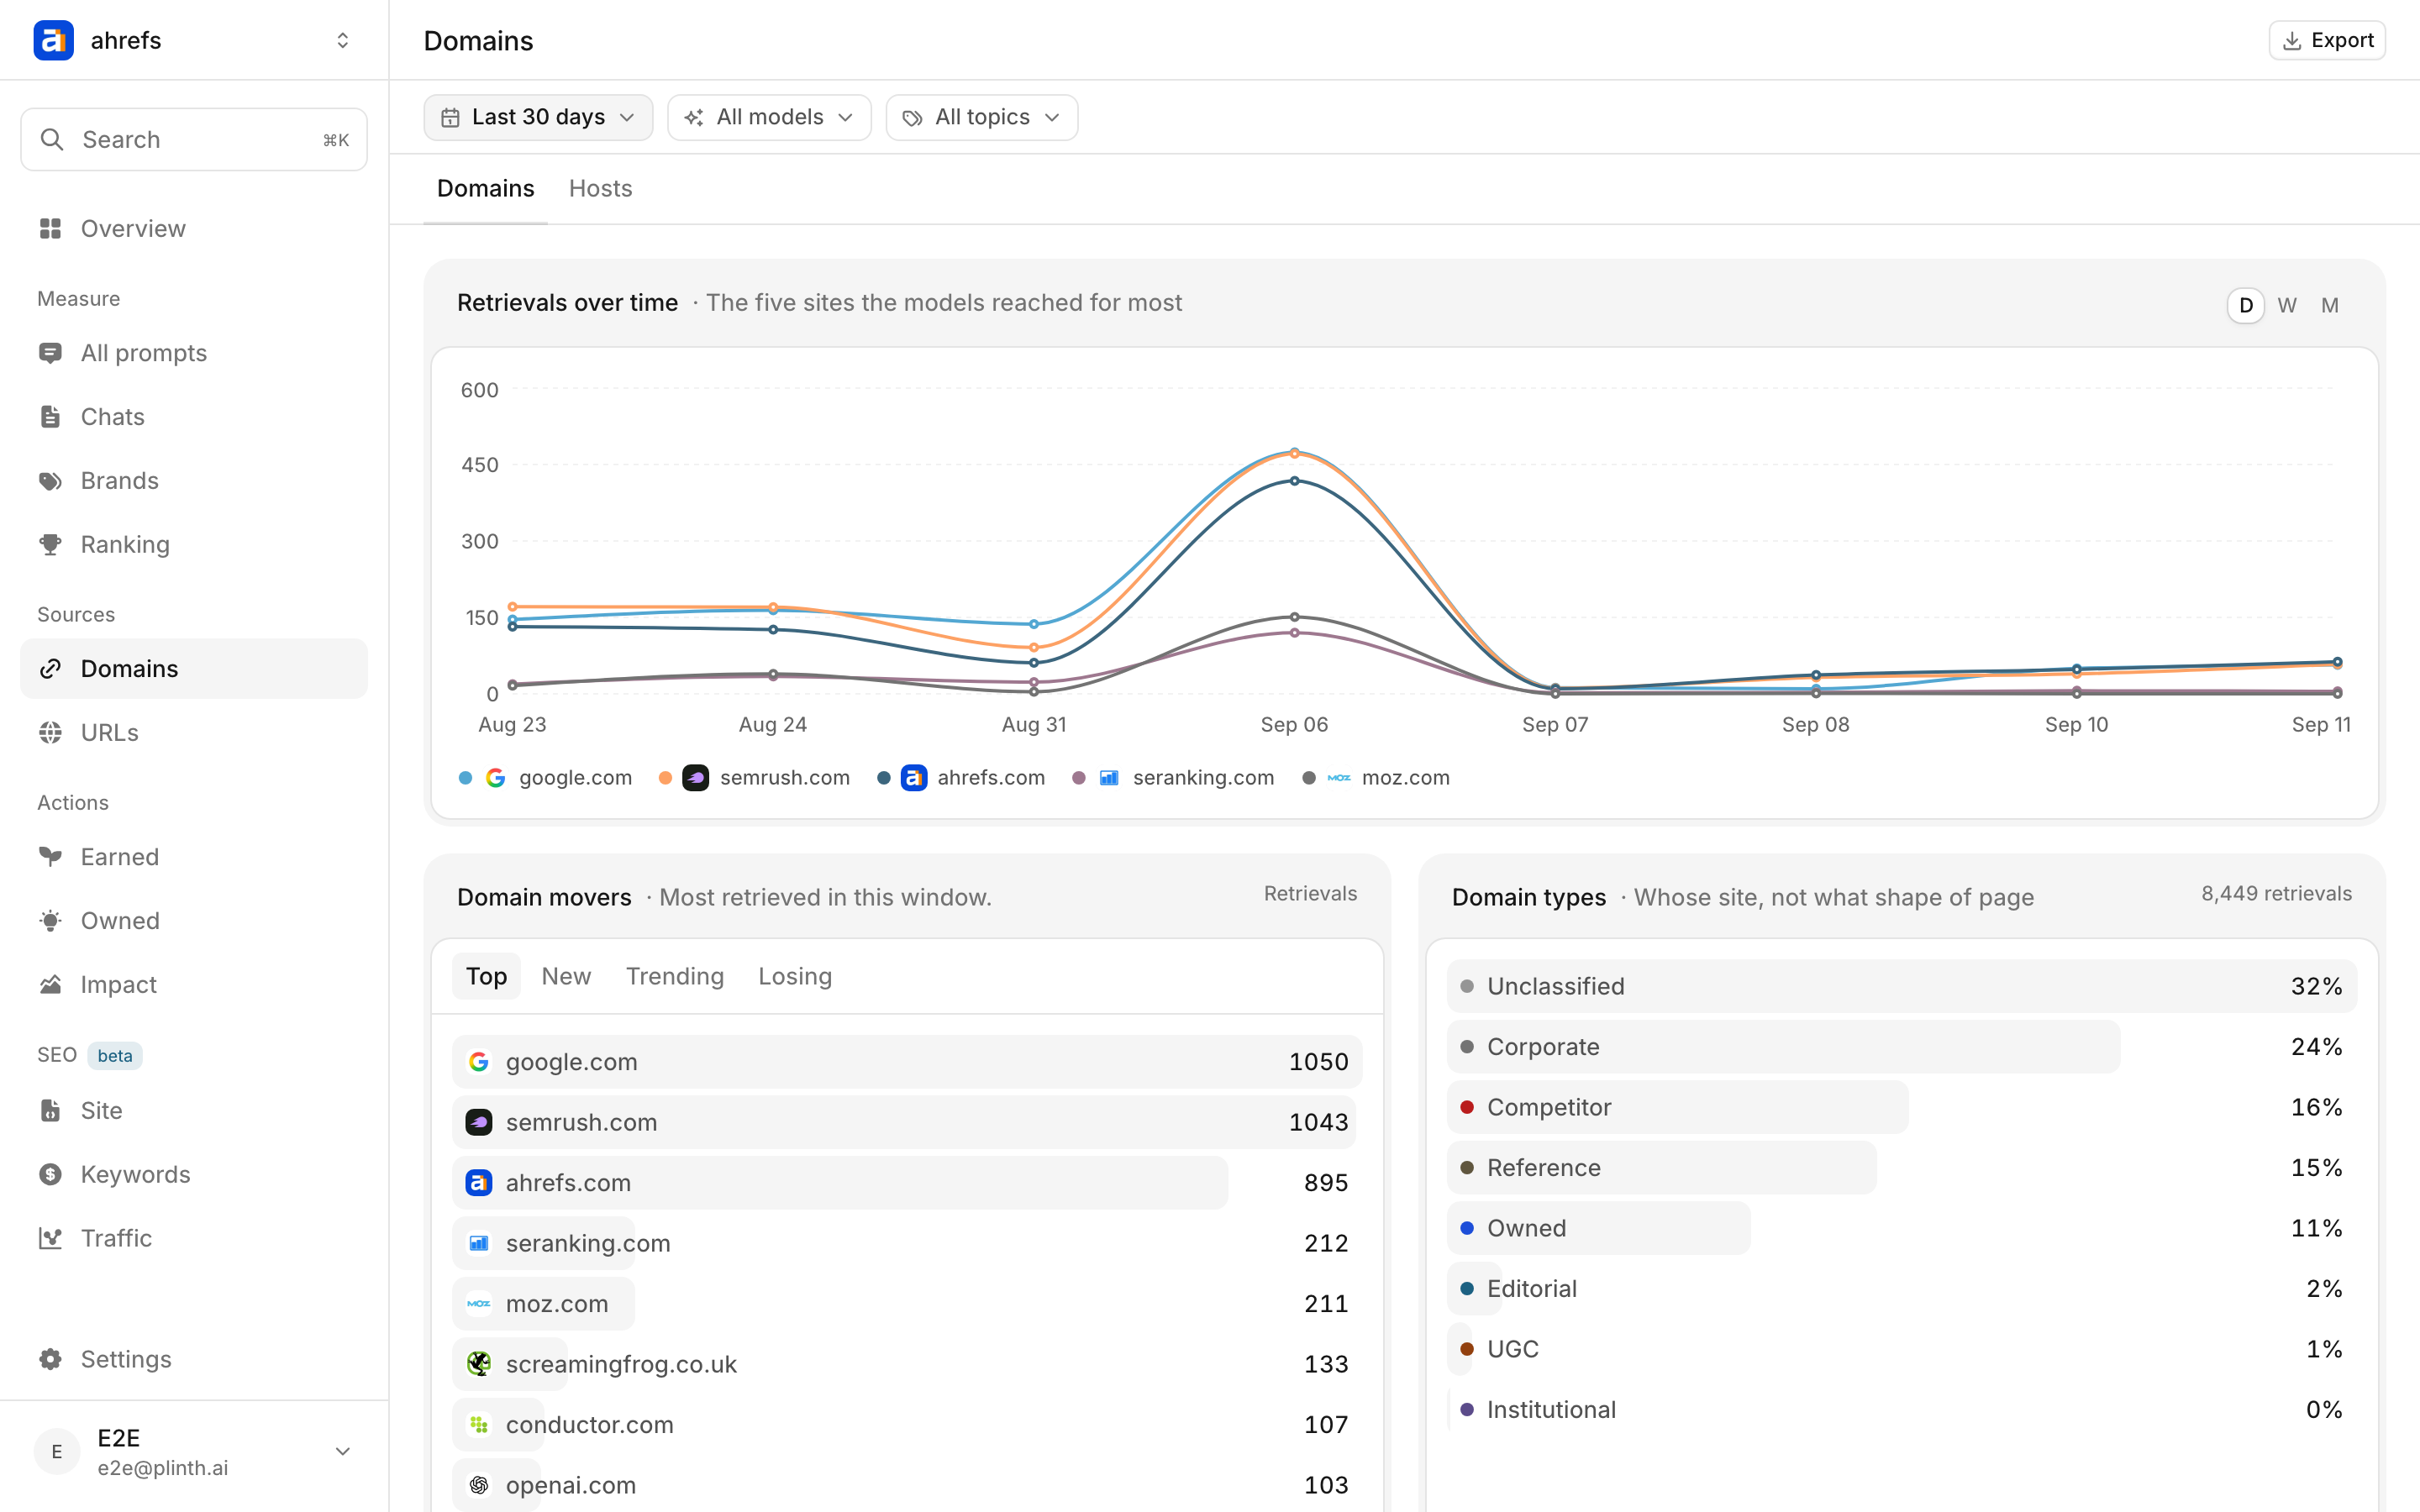Click the semrush.com favicon in movers list

coord(479,1123)
